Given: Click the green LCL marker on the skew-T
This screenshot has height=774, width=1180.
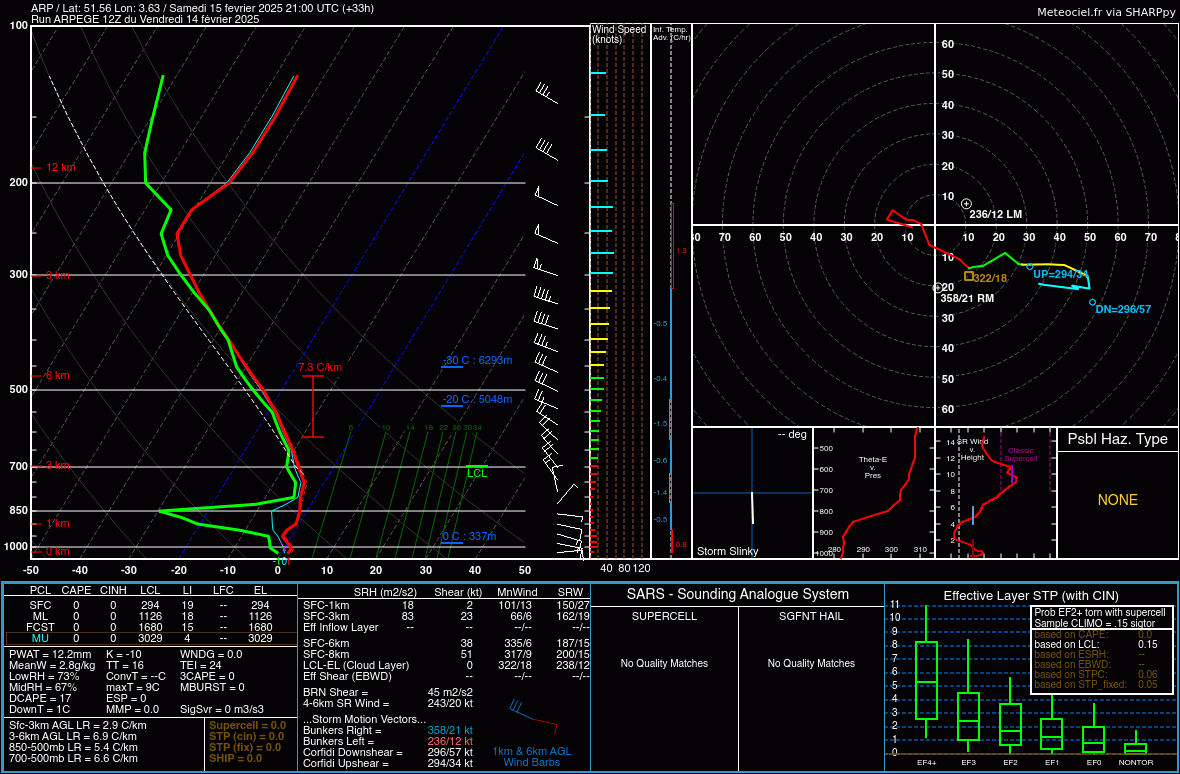Looking at the screenshot, I should pyautogui.click(x=477, y=473).
